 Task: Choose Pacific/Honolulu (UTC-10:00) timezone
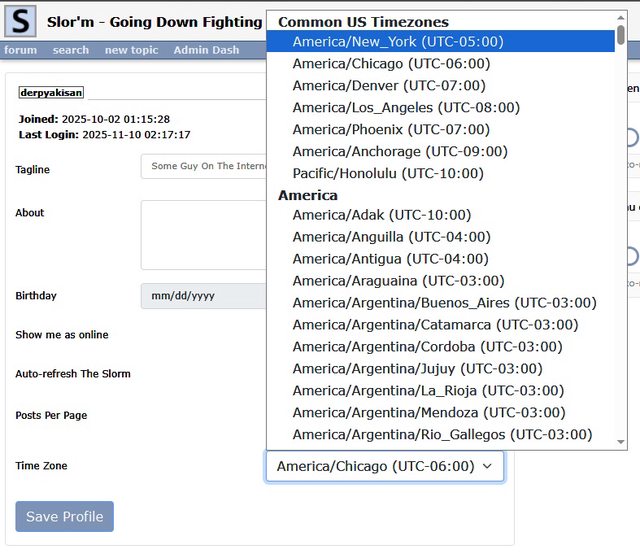tap(388, 173)
